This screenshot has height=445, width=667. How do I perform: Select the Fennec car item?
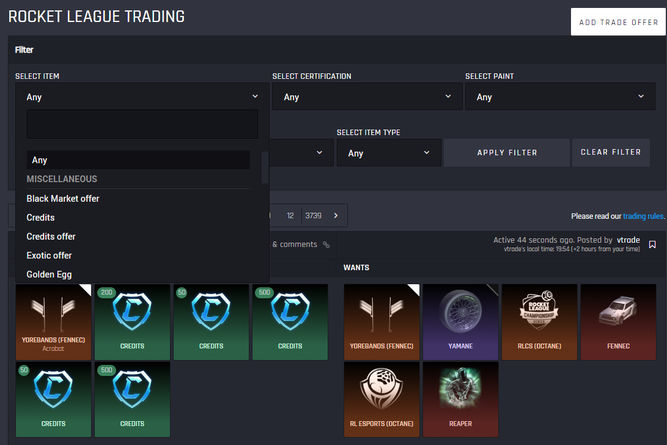coord(619,322)
